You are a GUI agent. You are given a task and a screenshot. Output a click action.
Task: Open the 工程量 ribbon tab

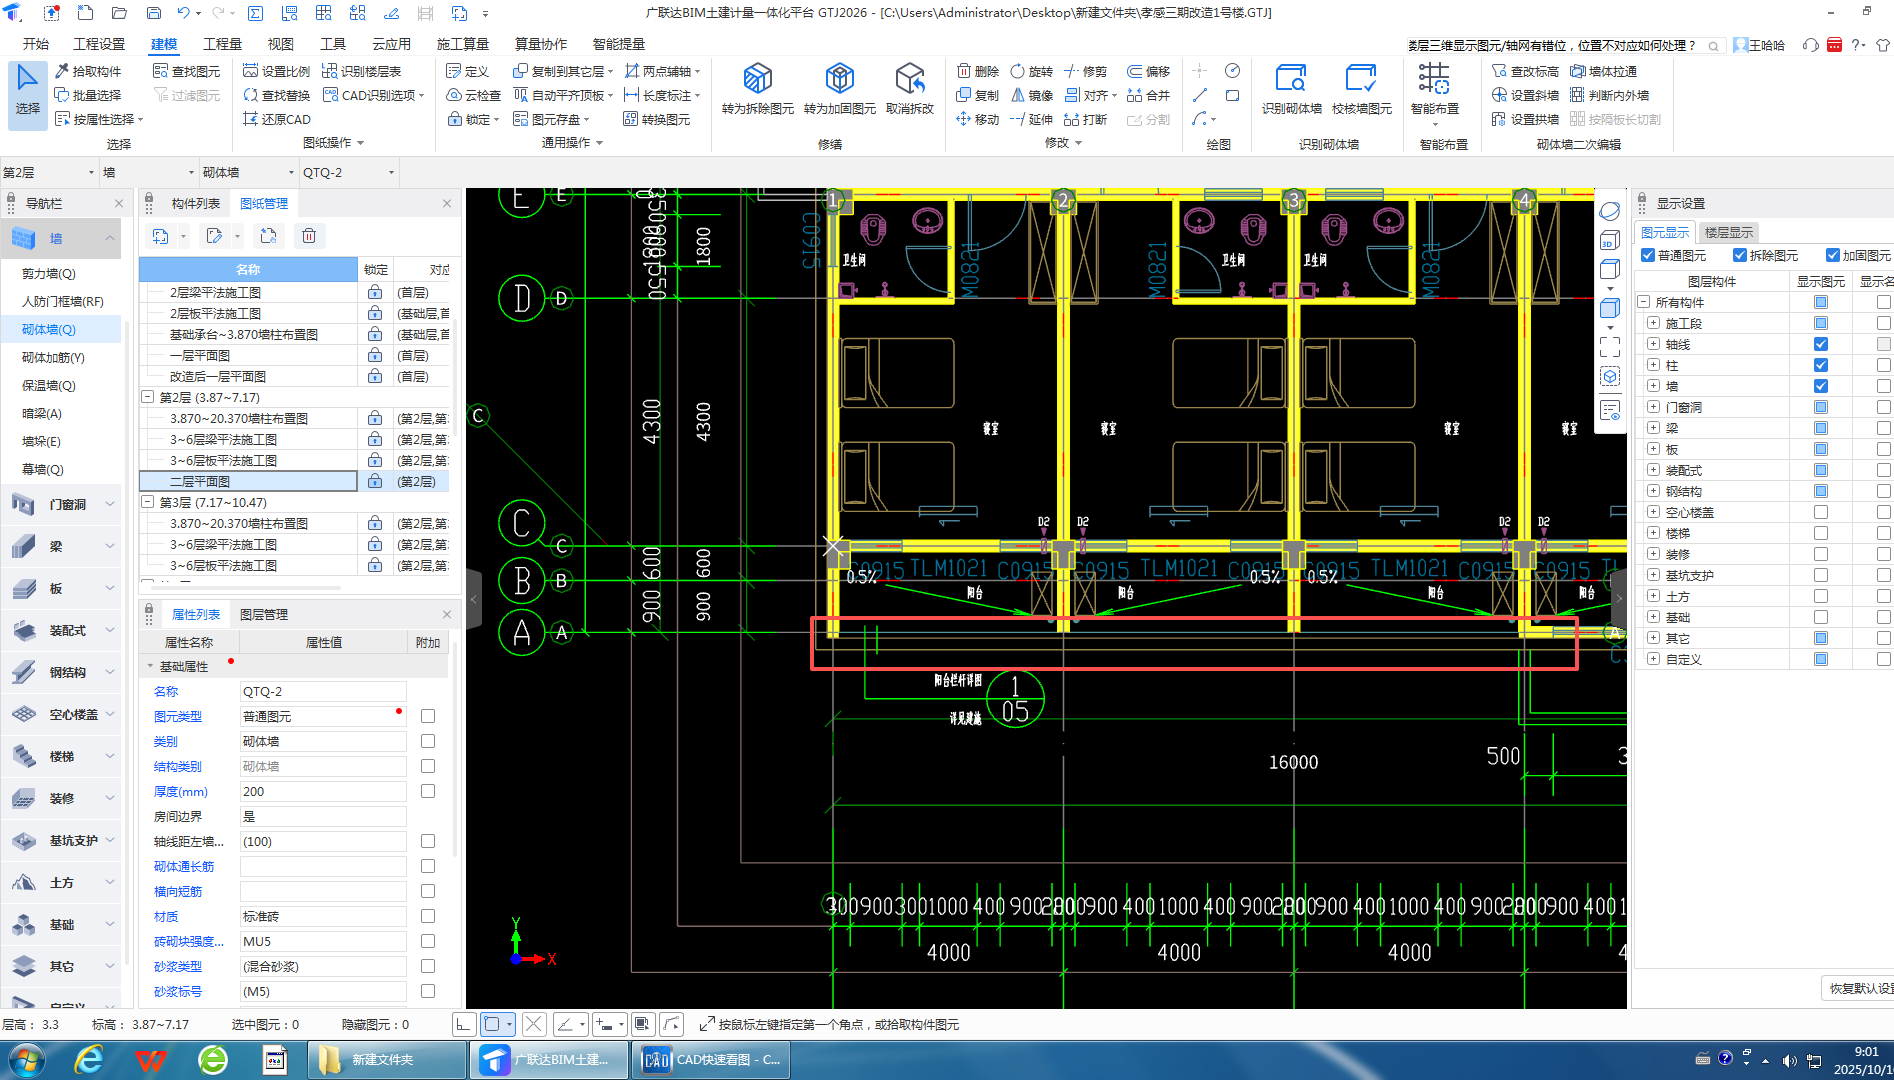222,44
